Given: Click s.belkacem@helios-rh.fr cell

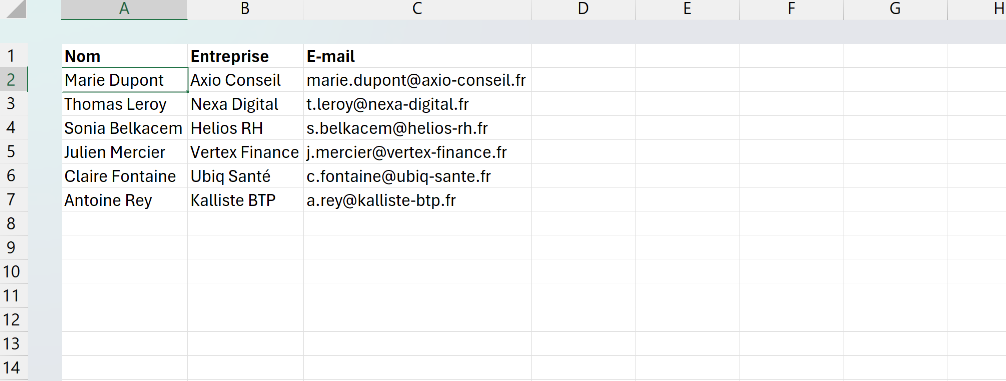Looking at the screenshot, I should pos(418,128).
